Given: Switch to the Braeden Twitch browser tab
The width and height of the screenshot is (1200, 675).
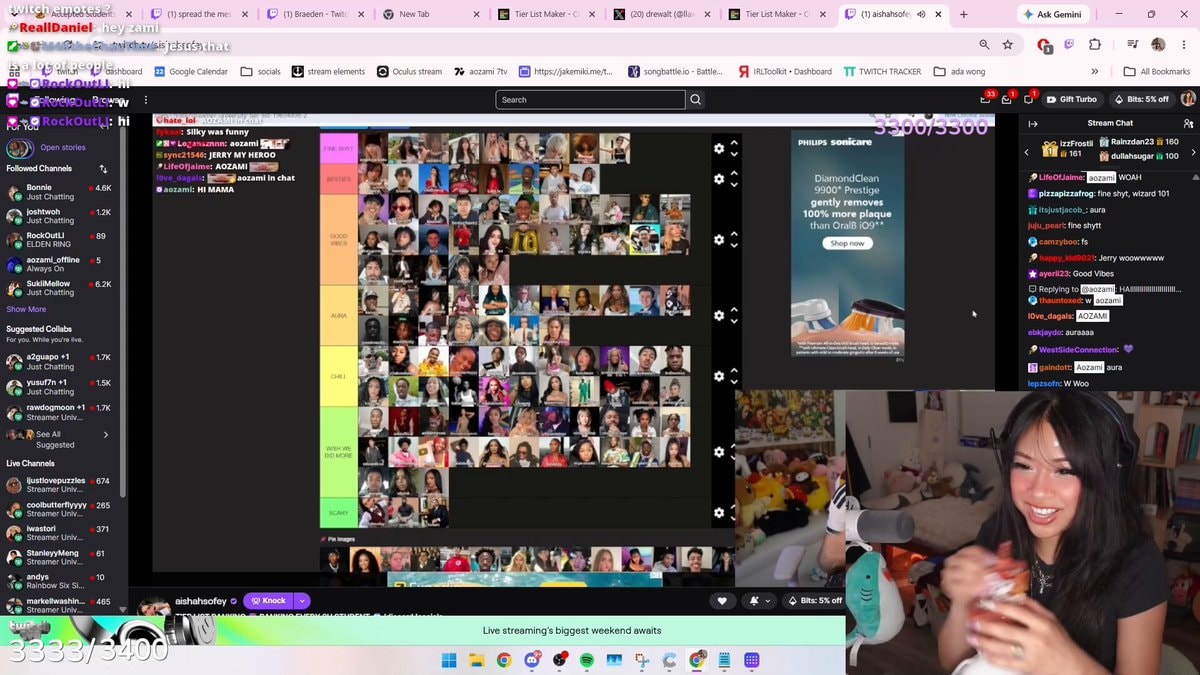Looking at the screenshot, I should [315, 14].
